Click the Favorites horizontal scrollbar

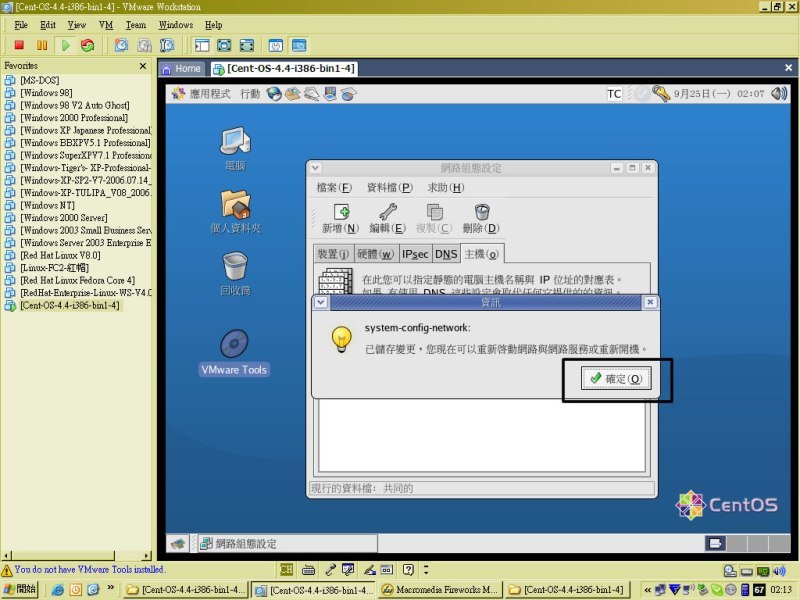coord(77,556)
